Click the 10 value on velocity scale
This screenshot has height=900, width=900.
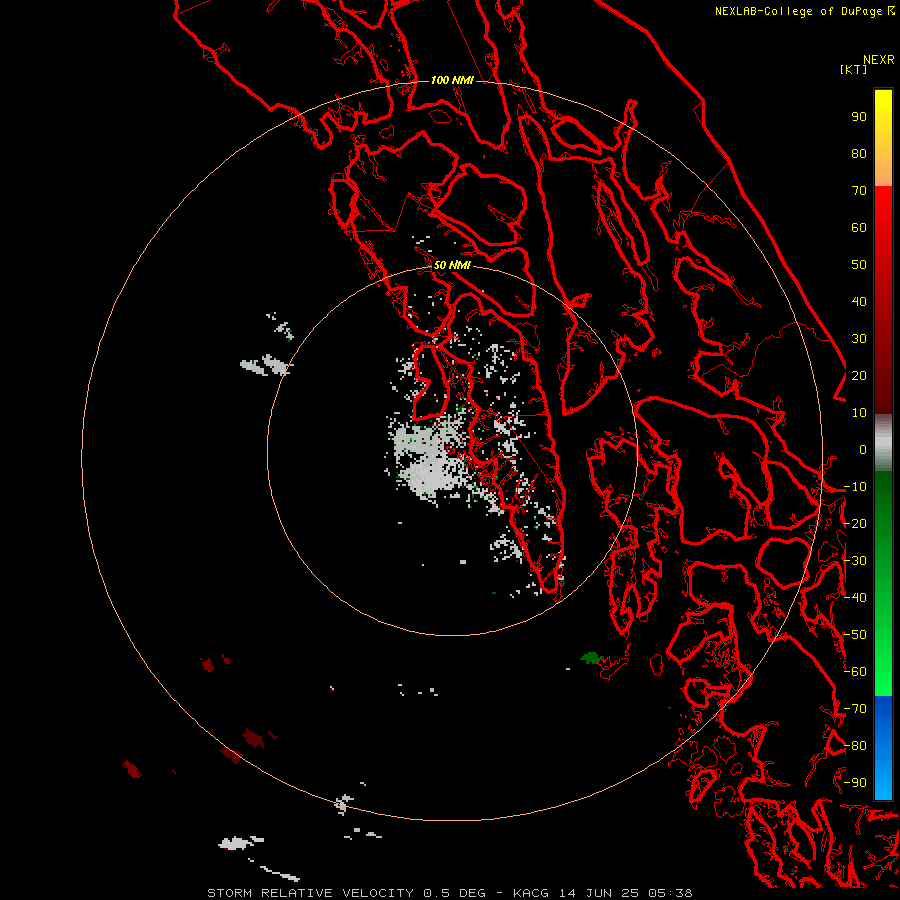pyautogui.click(x=859, y=413)
